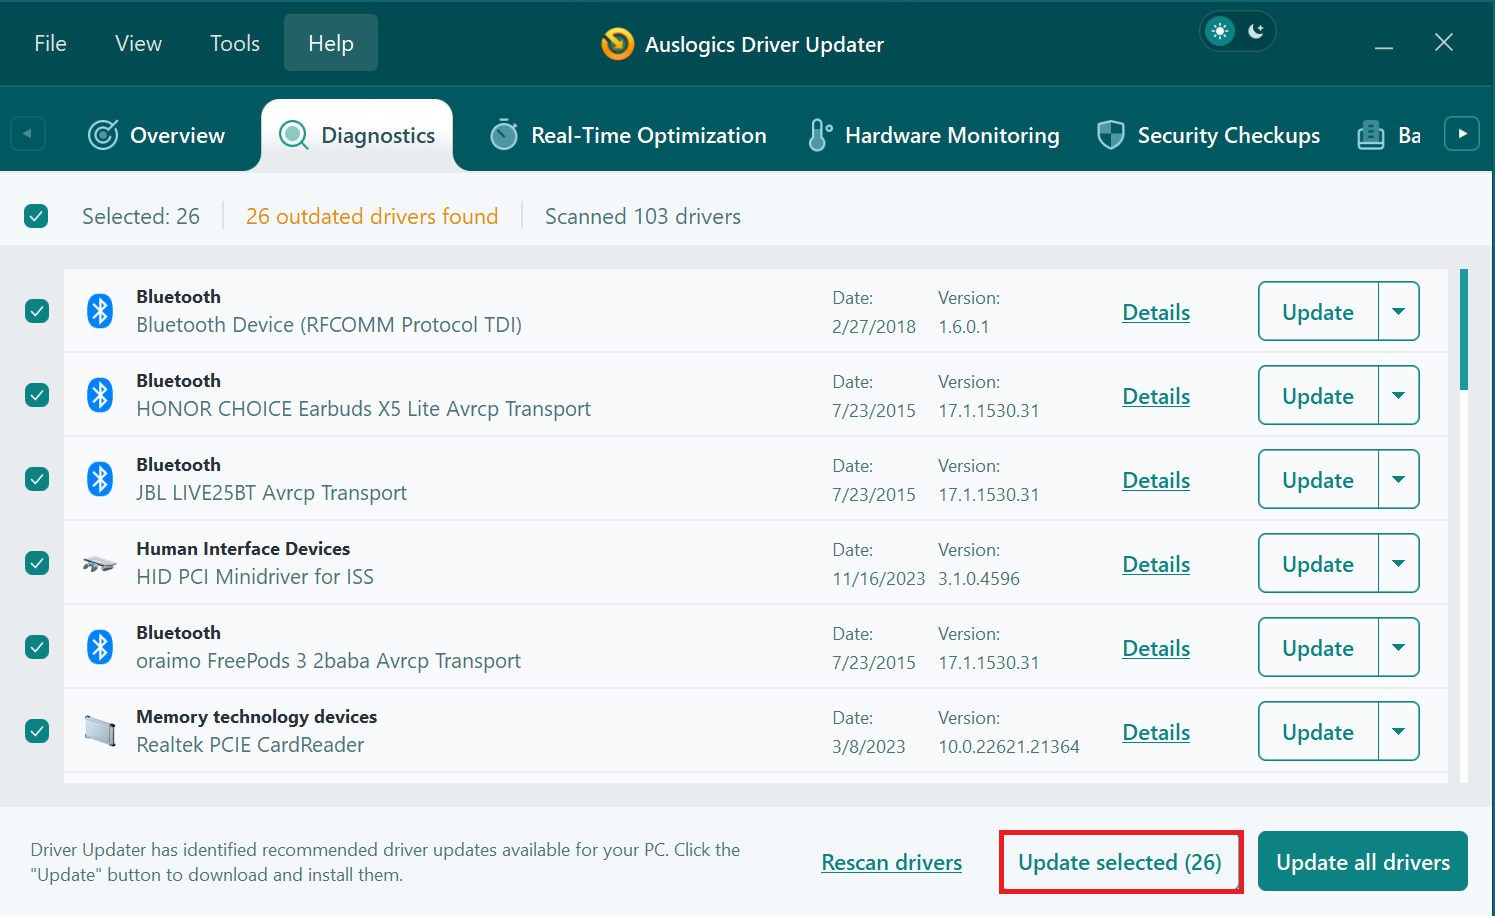Click Bluetooth icon for JBL LIVE25BT

point(100,479)
